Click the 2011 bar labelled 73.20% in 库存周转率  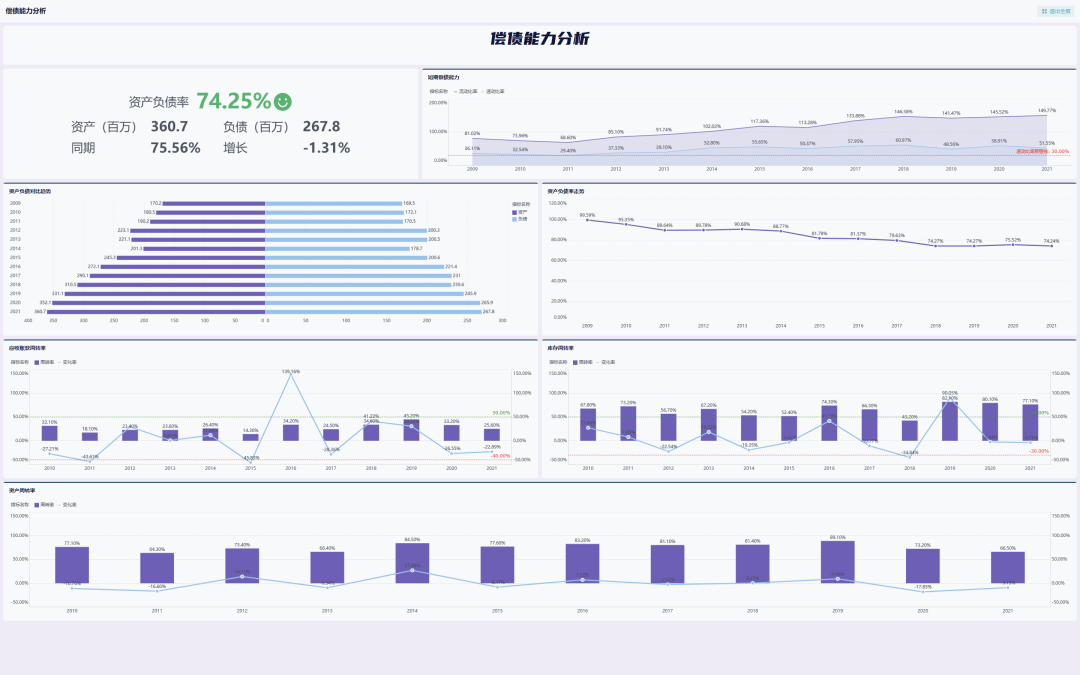point(628,424)
